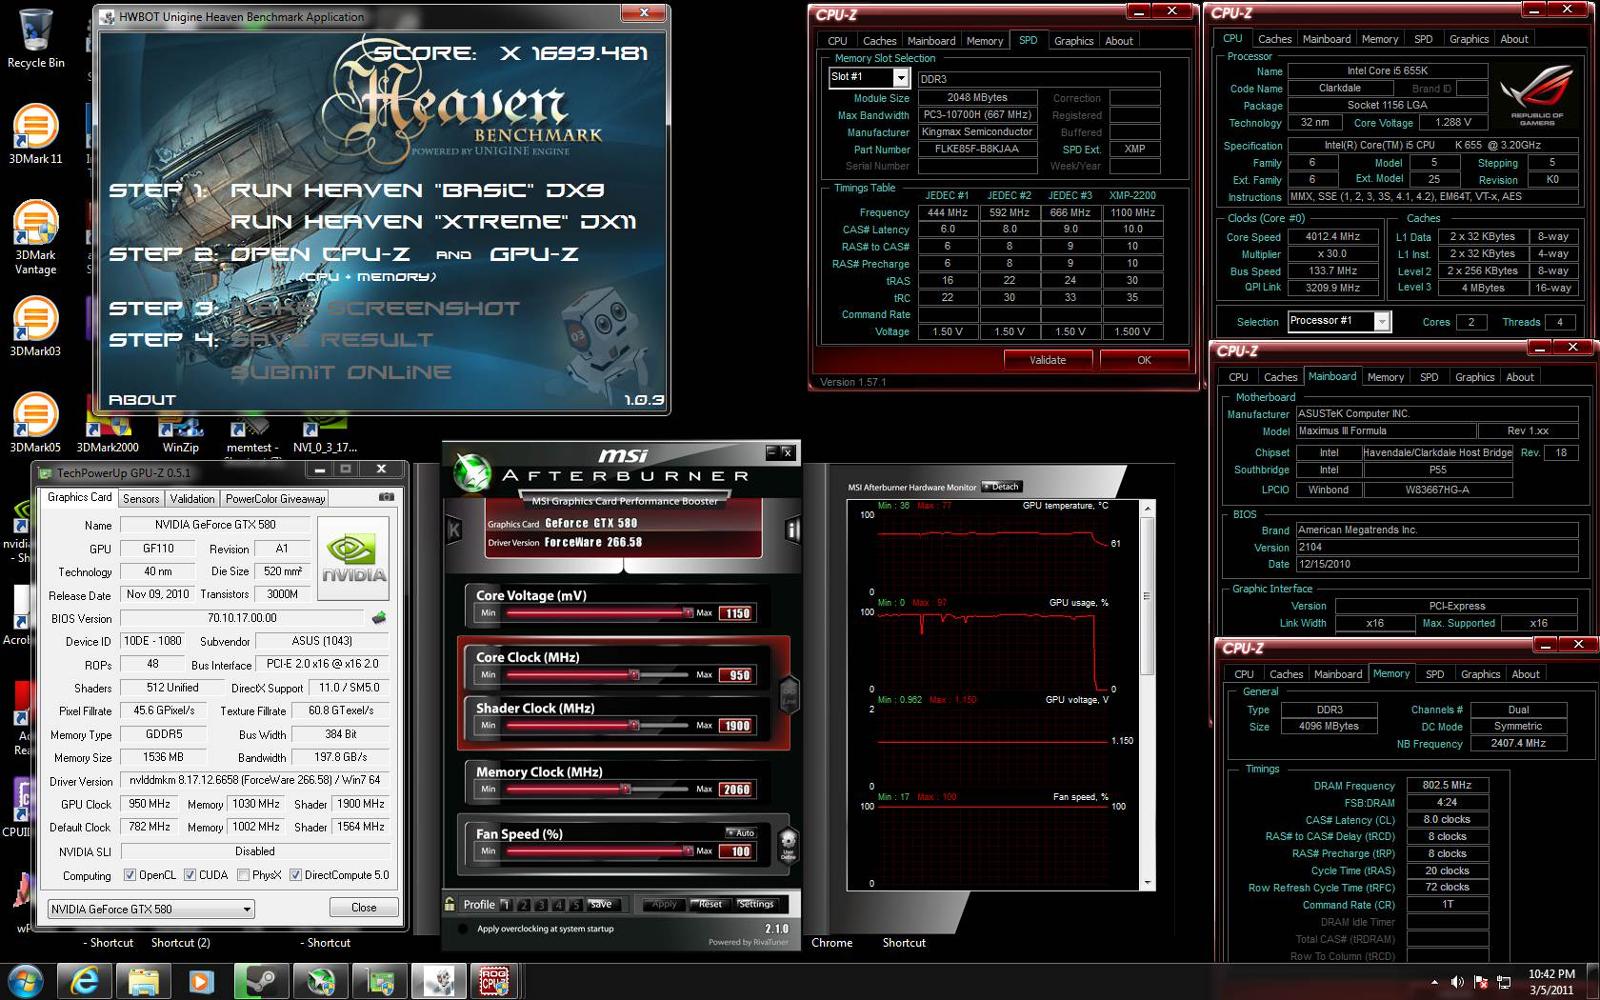Open the 3DMark2000 desktop shortcut
Viewport: 1600px width, 1000px height.
point(107,436)
